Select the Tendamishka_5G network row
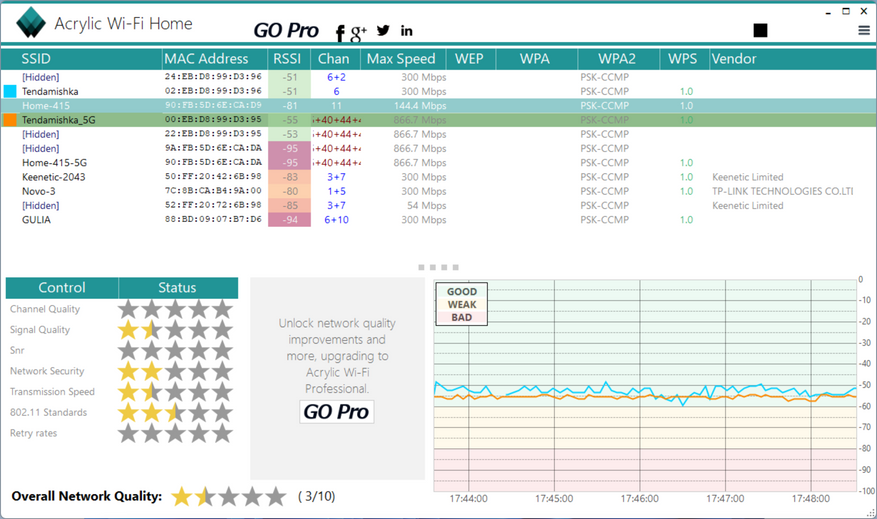This screenshot has width=877, height=519. (x=438, y=120)
